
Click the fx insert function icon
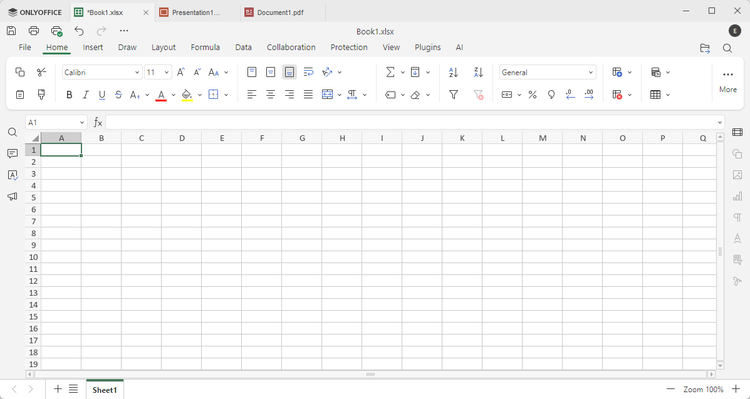[x=98, y=122]
